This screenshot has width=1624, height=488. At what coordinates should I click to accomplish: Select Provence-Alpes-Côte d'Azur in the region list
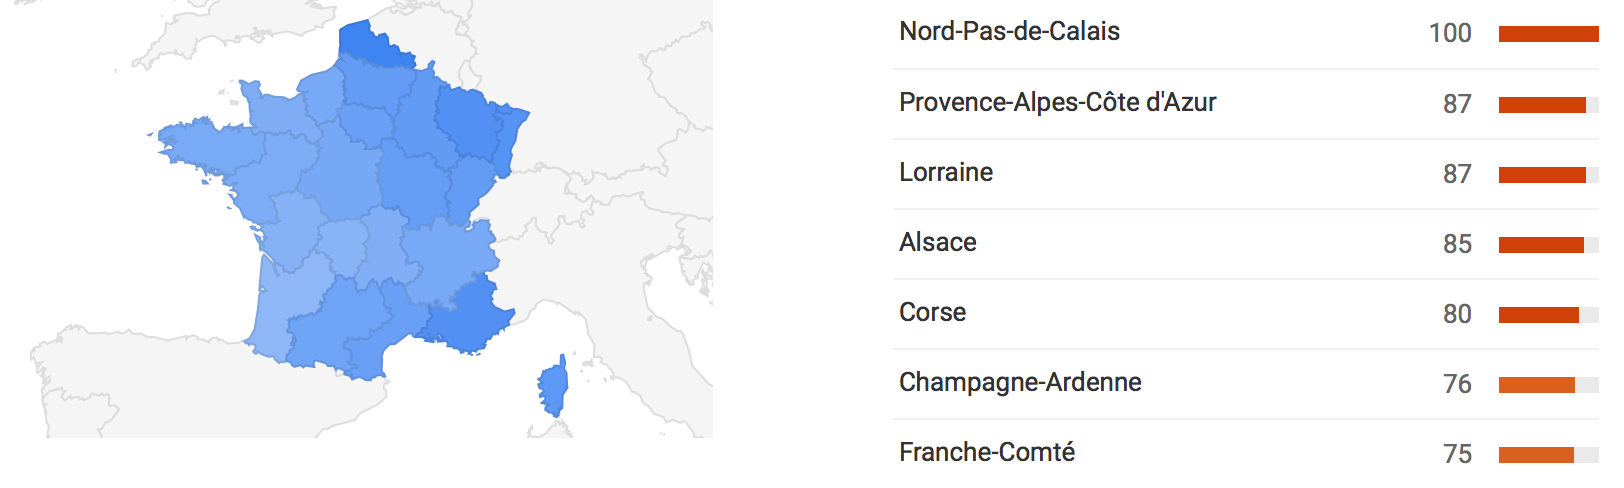pyautogui.click(x=1057, y=103)
